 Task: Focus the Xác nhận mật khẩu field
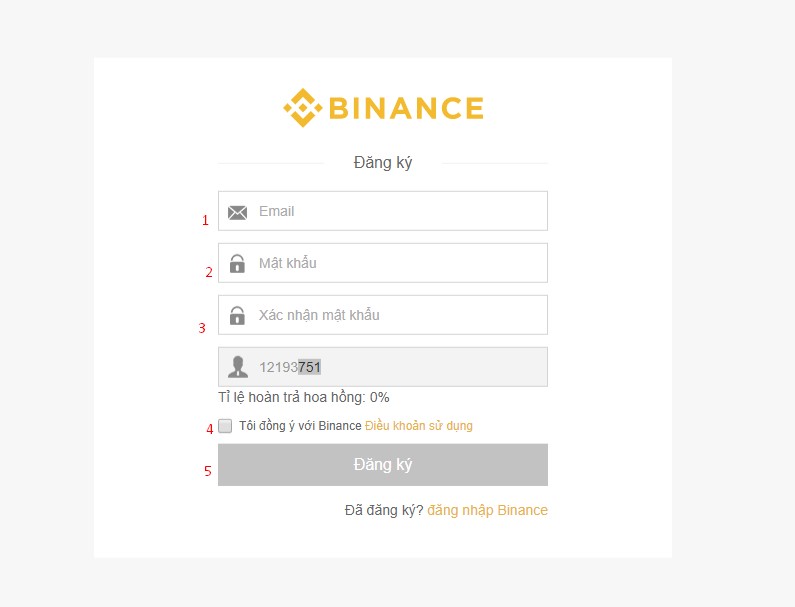(383, 315)
